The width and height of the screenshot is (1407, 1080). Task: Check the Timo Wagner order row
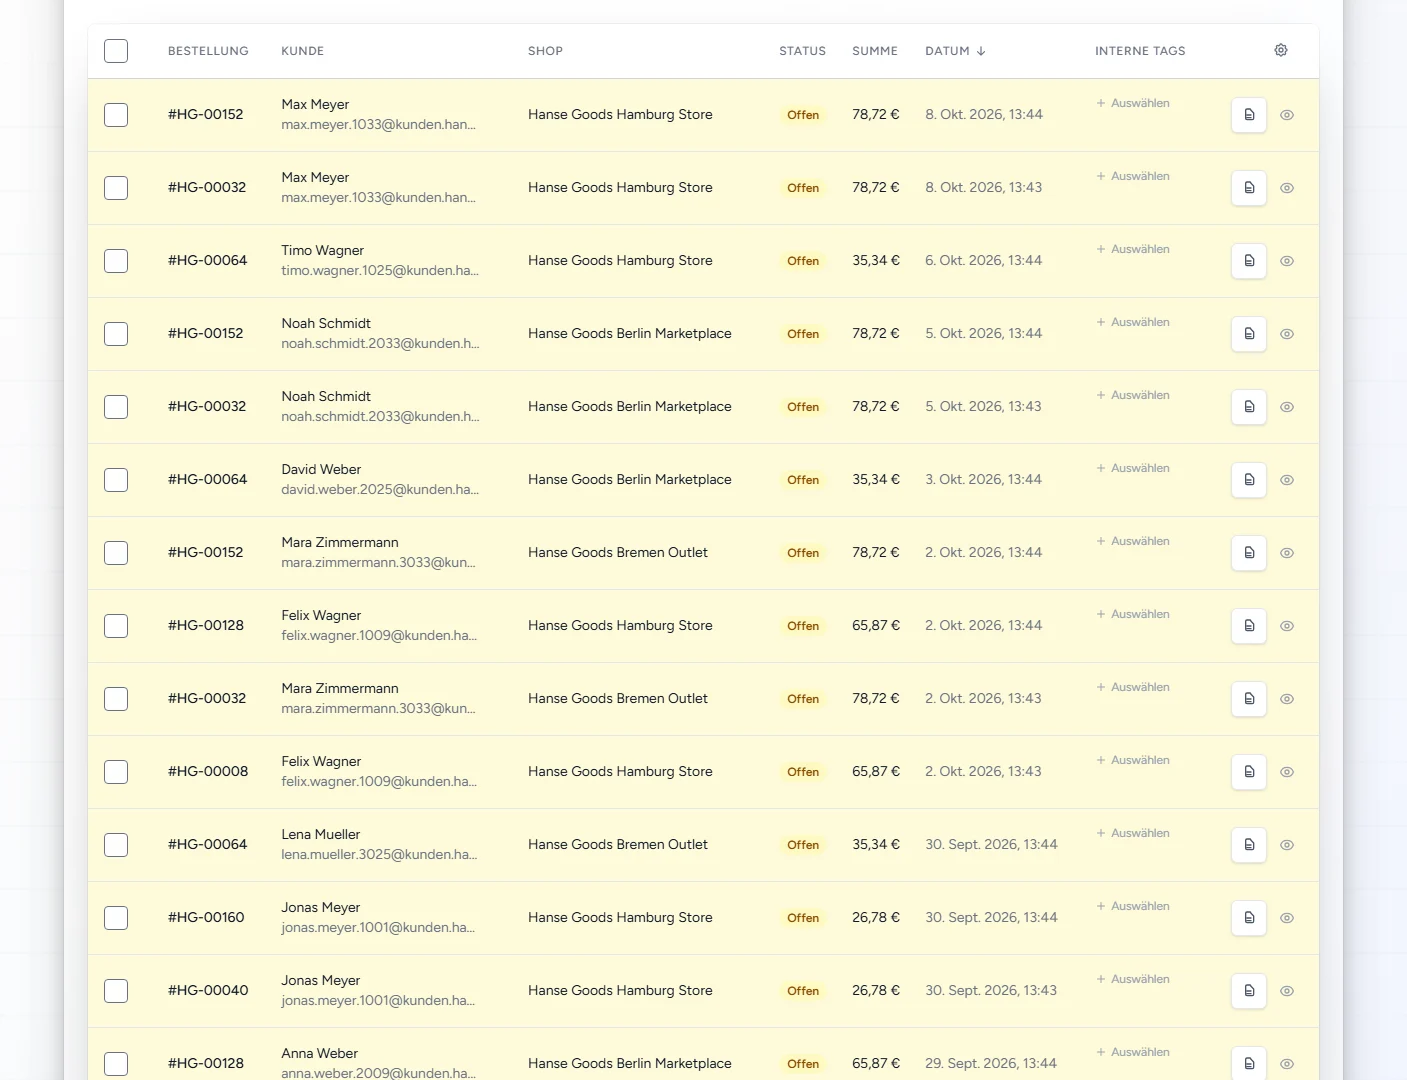click(x=116, y=261)
